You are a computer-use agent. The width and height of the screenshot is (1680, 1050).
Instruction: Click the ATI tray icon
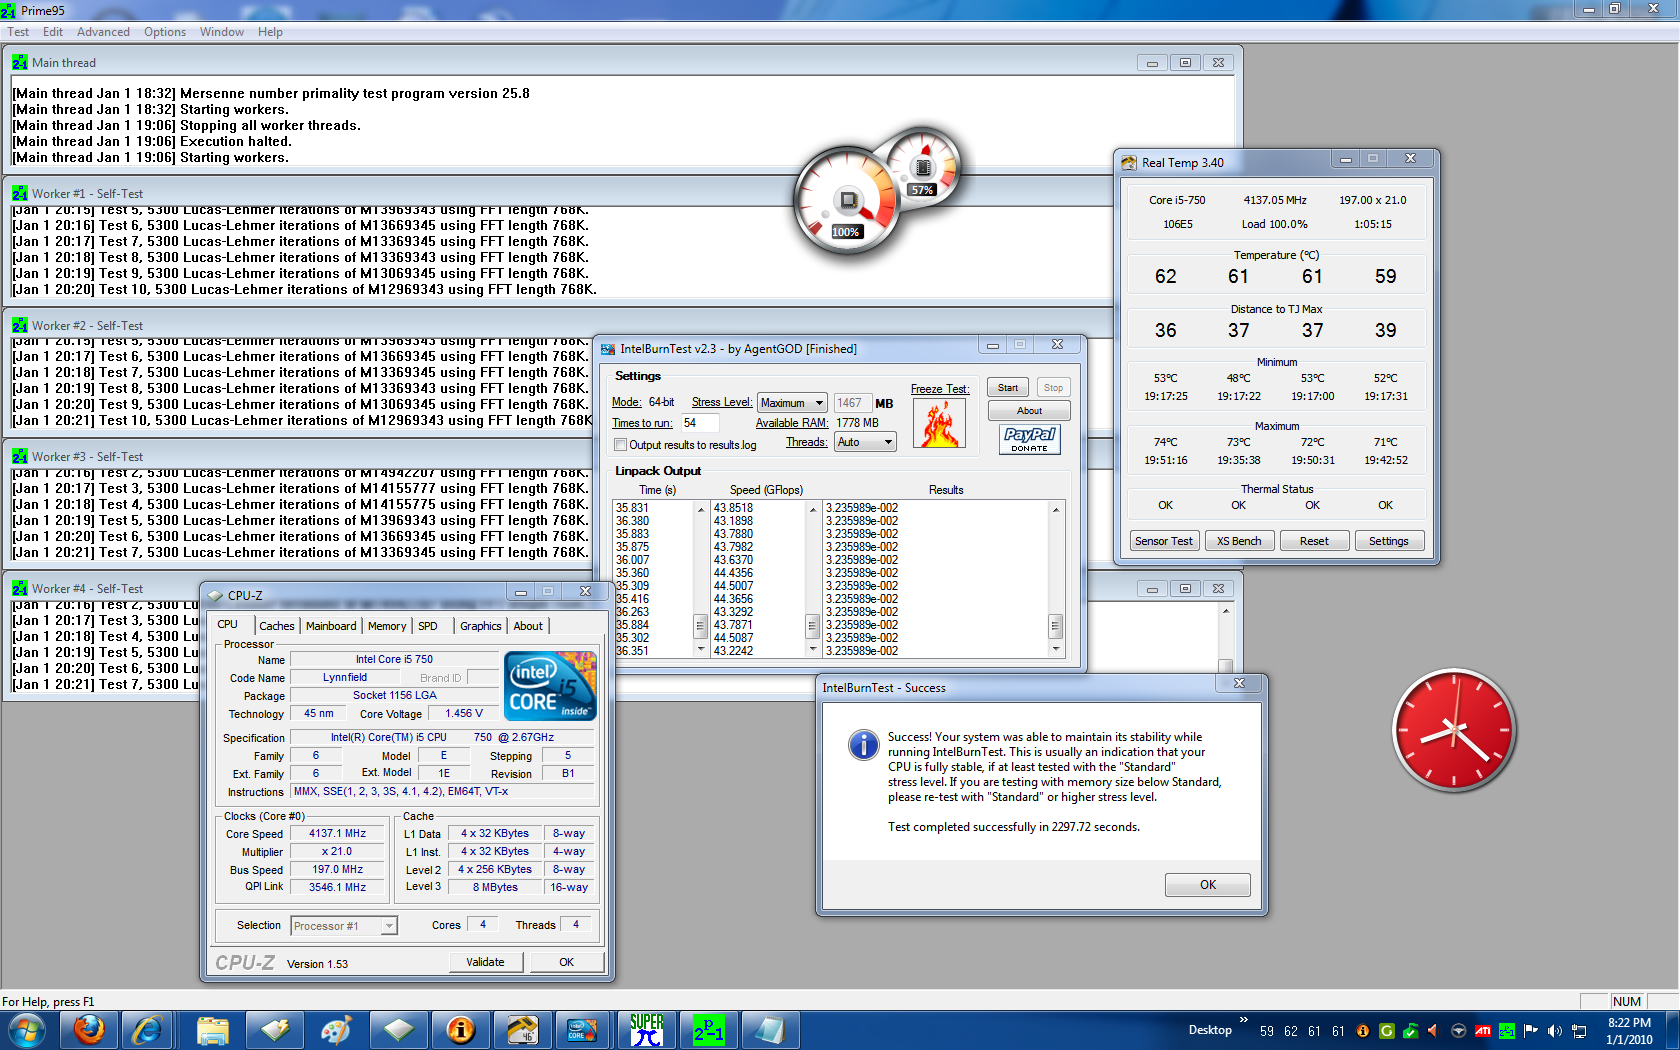1483,1031
